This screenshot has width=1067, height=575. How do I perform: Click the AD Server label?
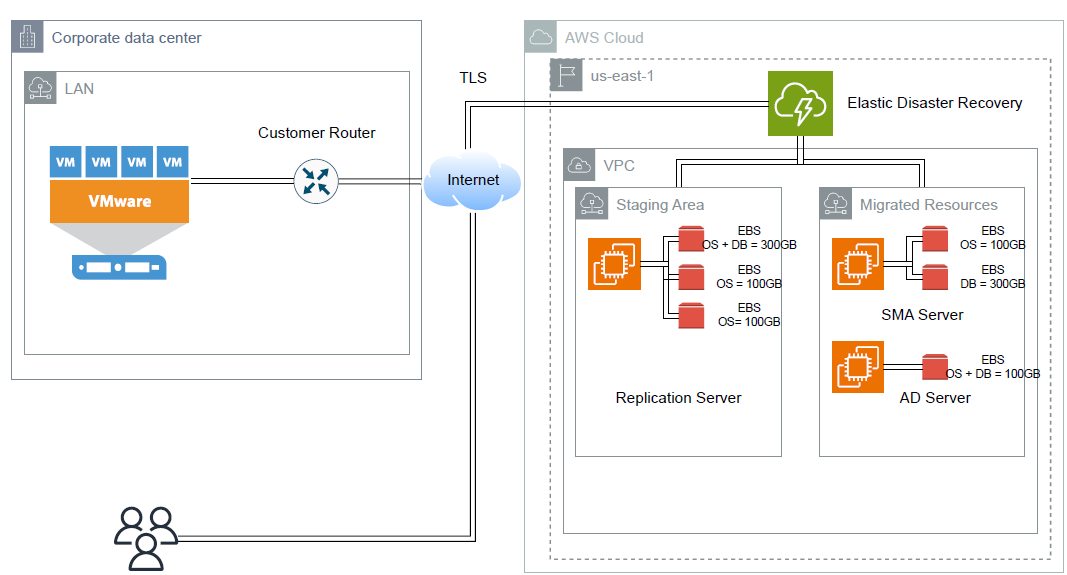point(934,397)
